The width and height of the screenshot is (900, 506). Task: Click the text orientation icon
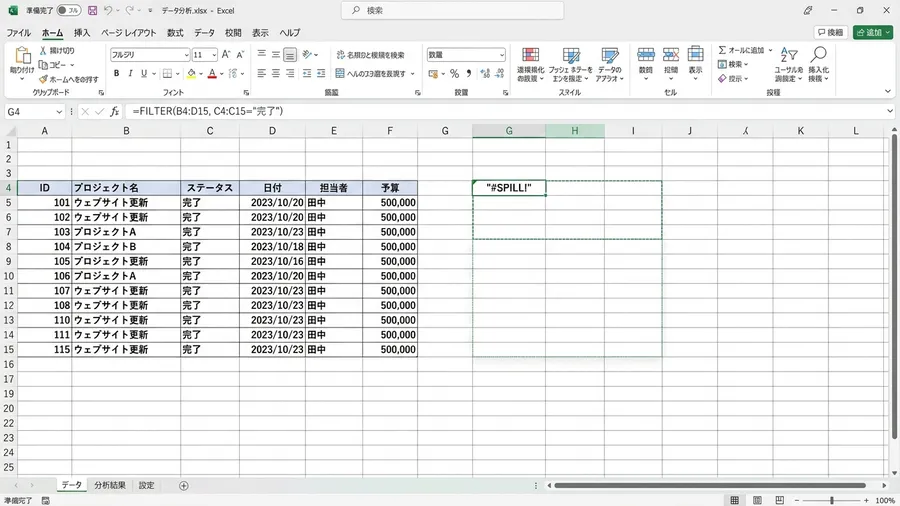pyautogui.click(x=308, y=55)
